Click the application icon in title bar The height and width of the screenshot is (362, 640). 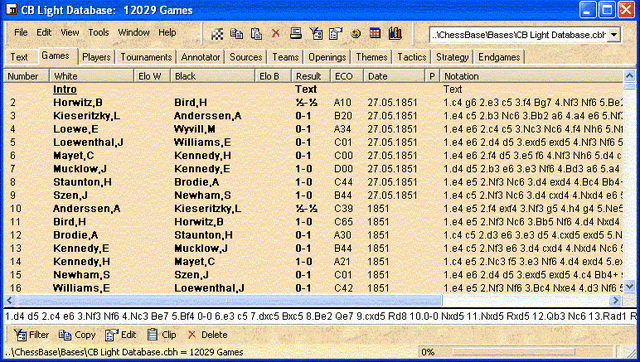11,9
